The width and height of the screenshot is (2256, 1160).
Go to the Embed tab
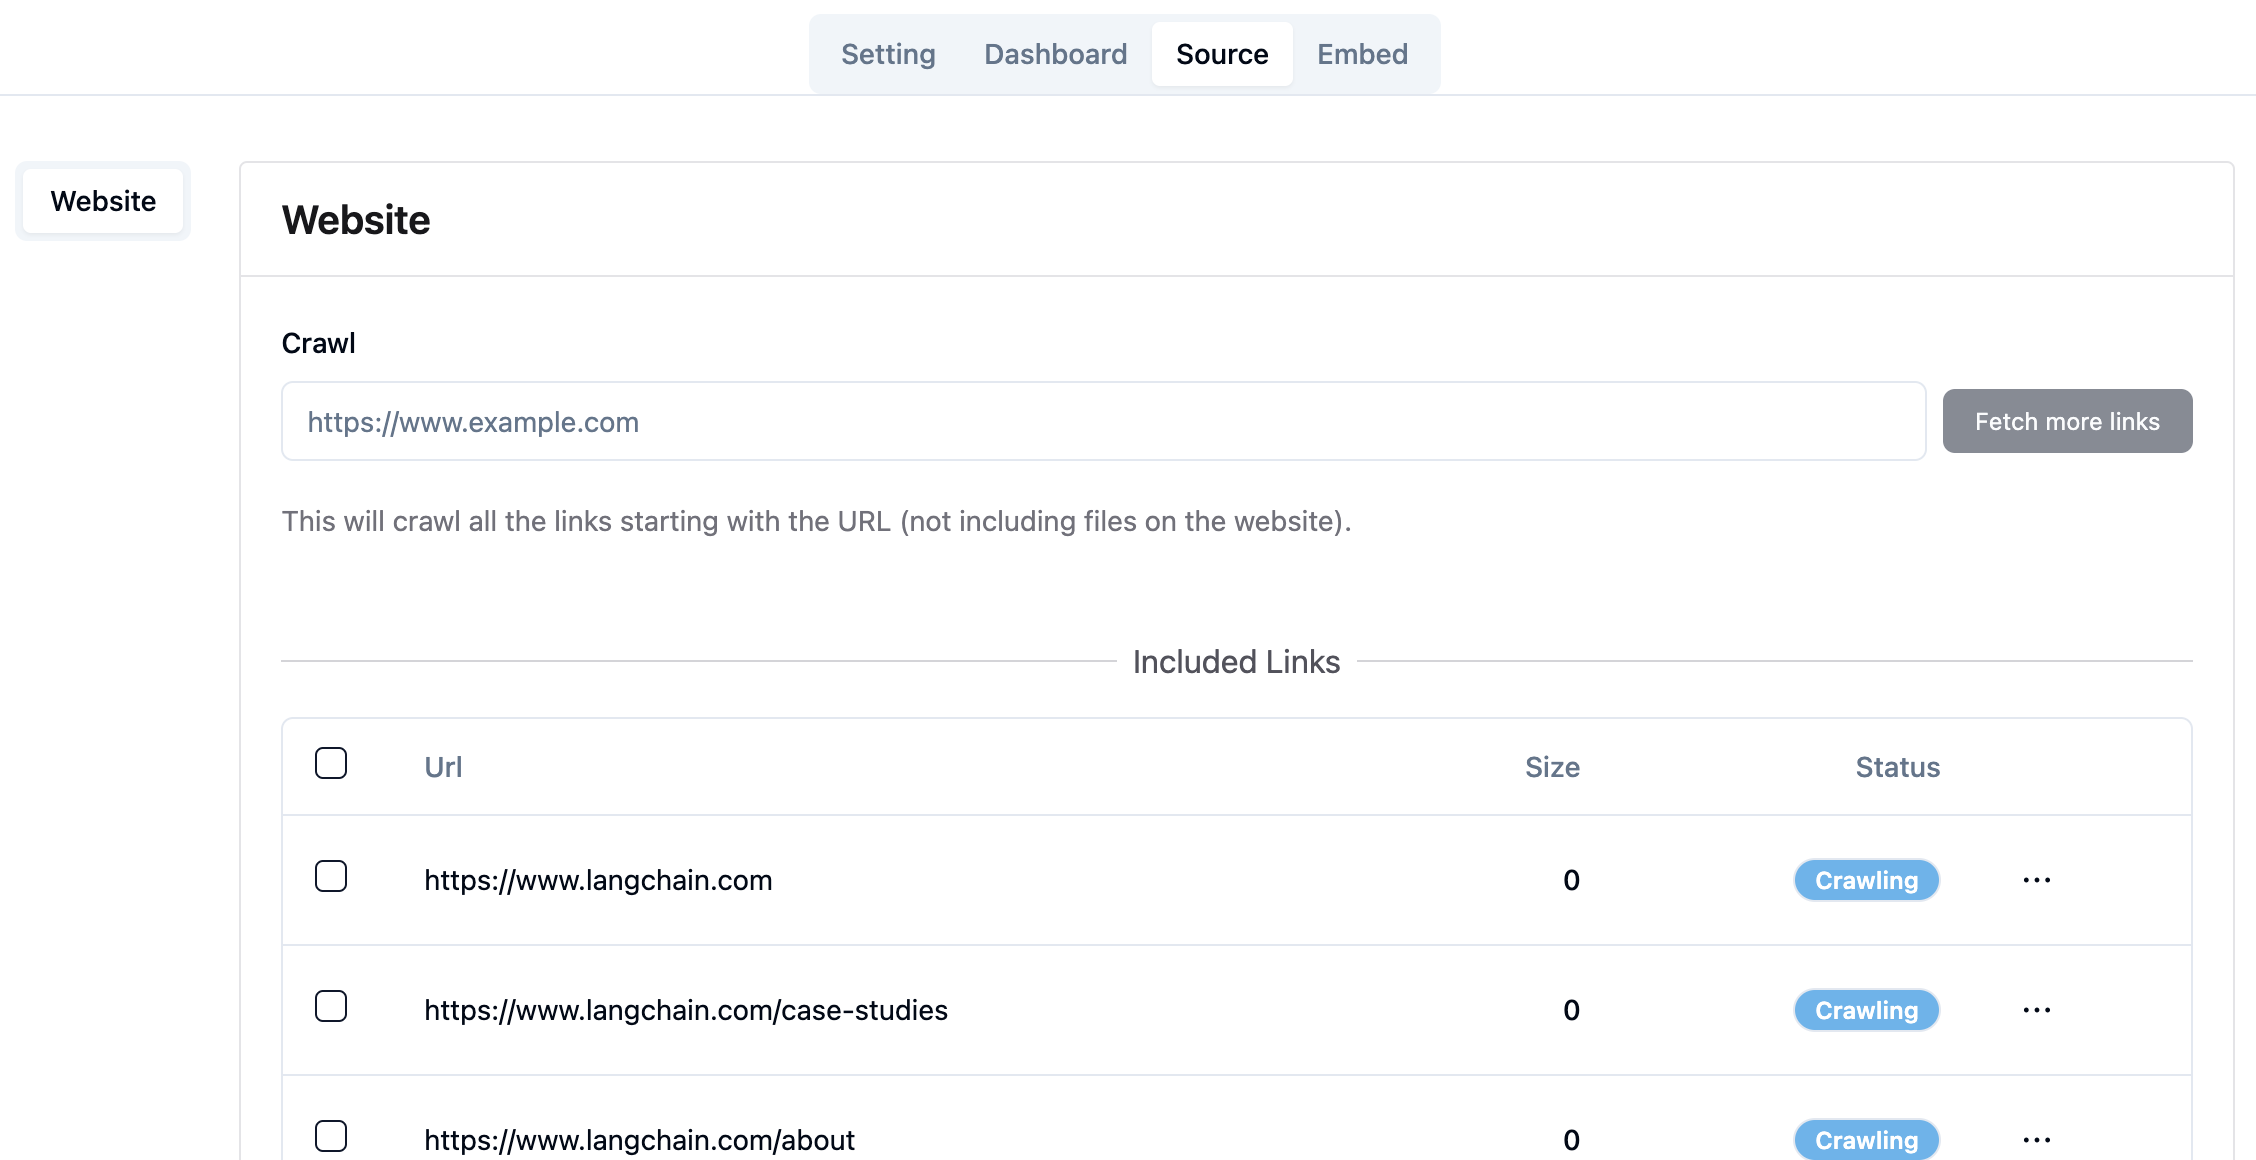click(1362, 54)
